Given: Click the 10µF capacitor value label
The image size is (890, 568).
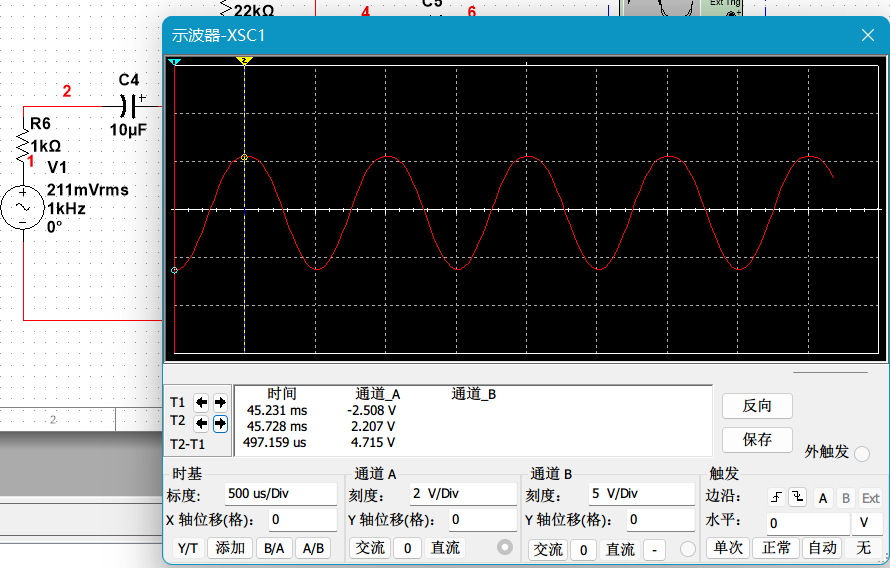Looking at the screenshot, I should [x=128, y=130].
